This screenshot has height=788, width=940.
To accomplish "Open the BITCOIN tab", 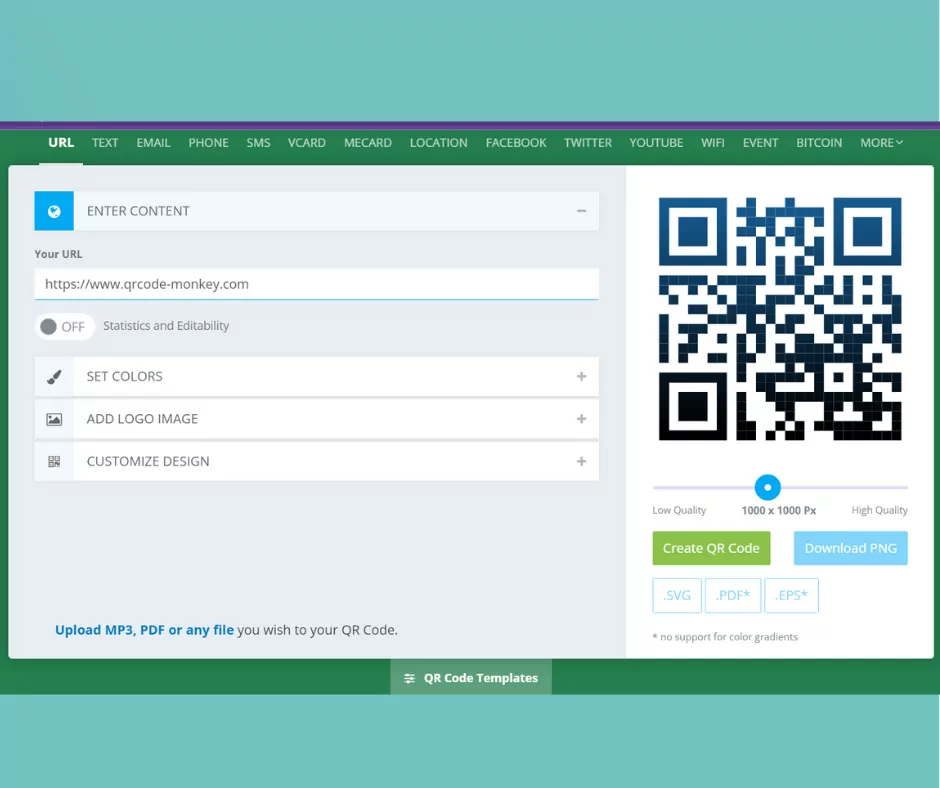I will point(820,143).
